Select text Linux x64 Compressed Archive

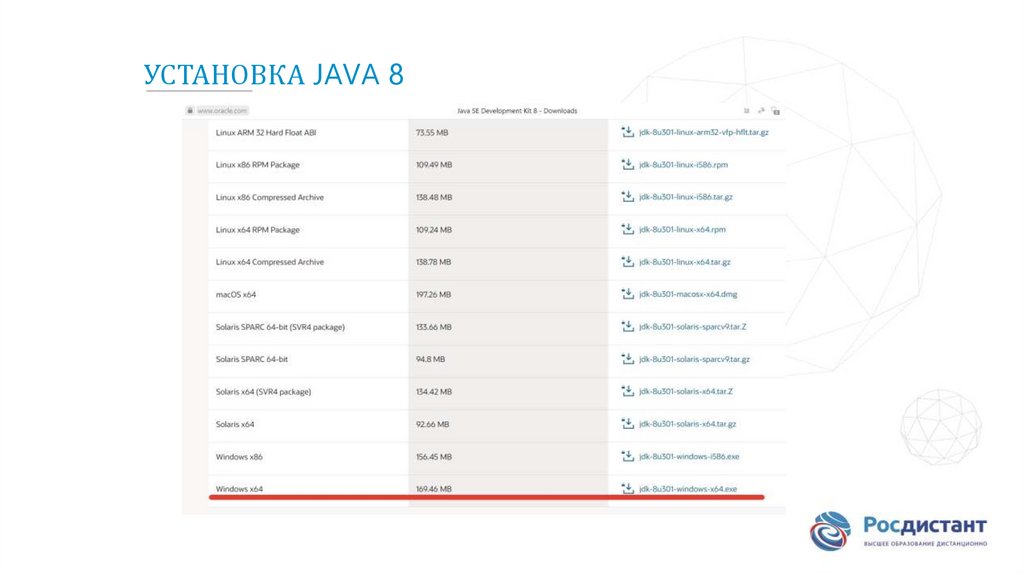(270, 262)
